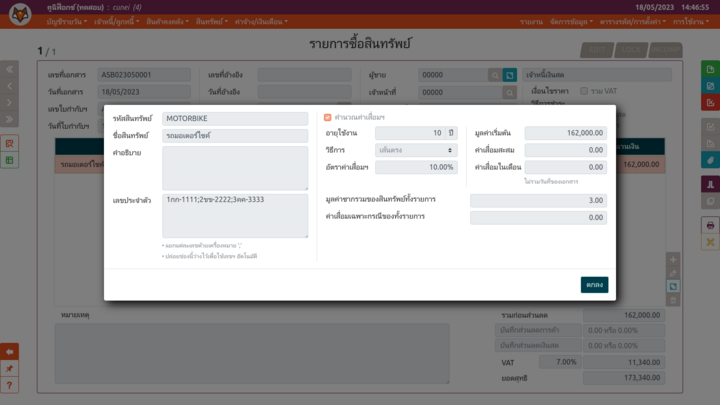The image size is (720, 405).
Task: Click the เลขที่เอกสาร ASB023050001 field
Action: pos(144,75)
